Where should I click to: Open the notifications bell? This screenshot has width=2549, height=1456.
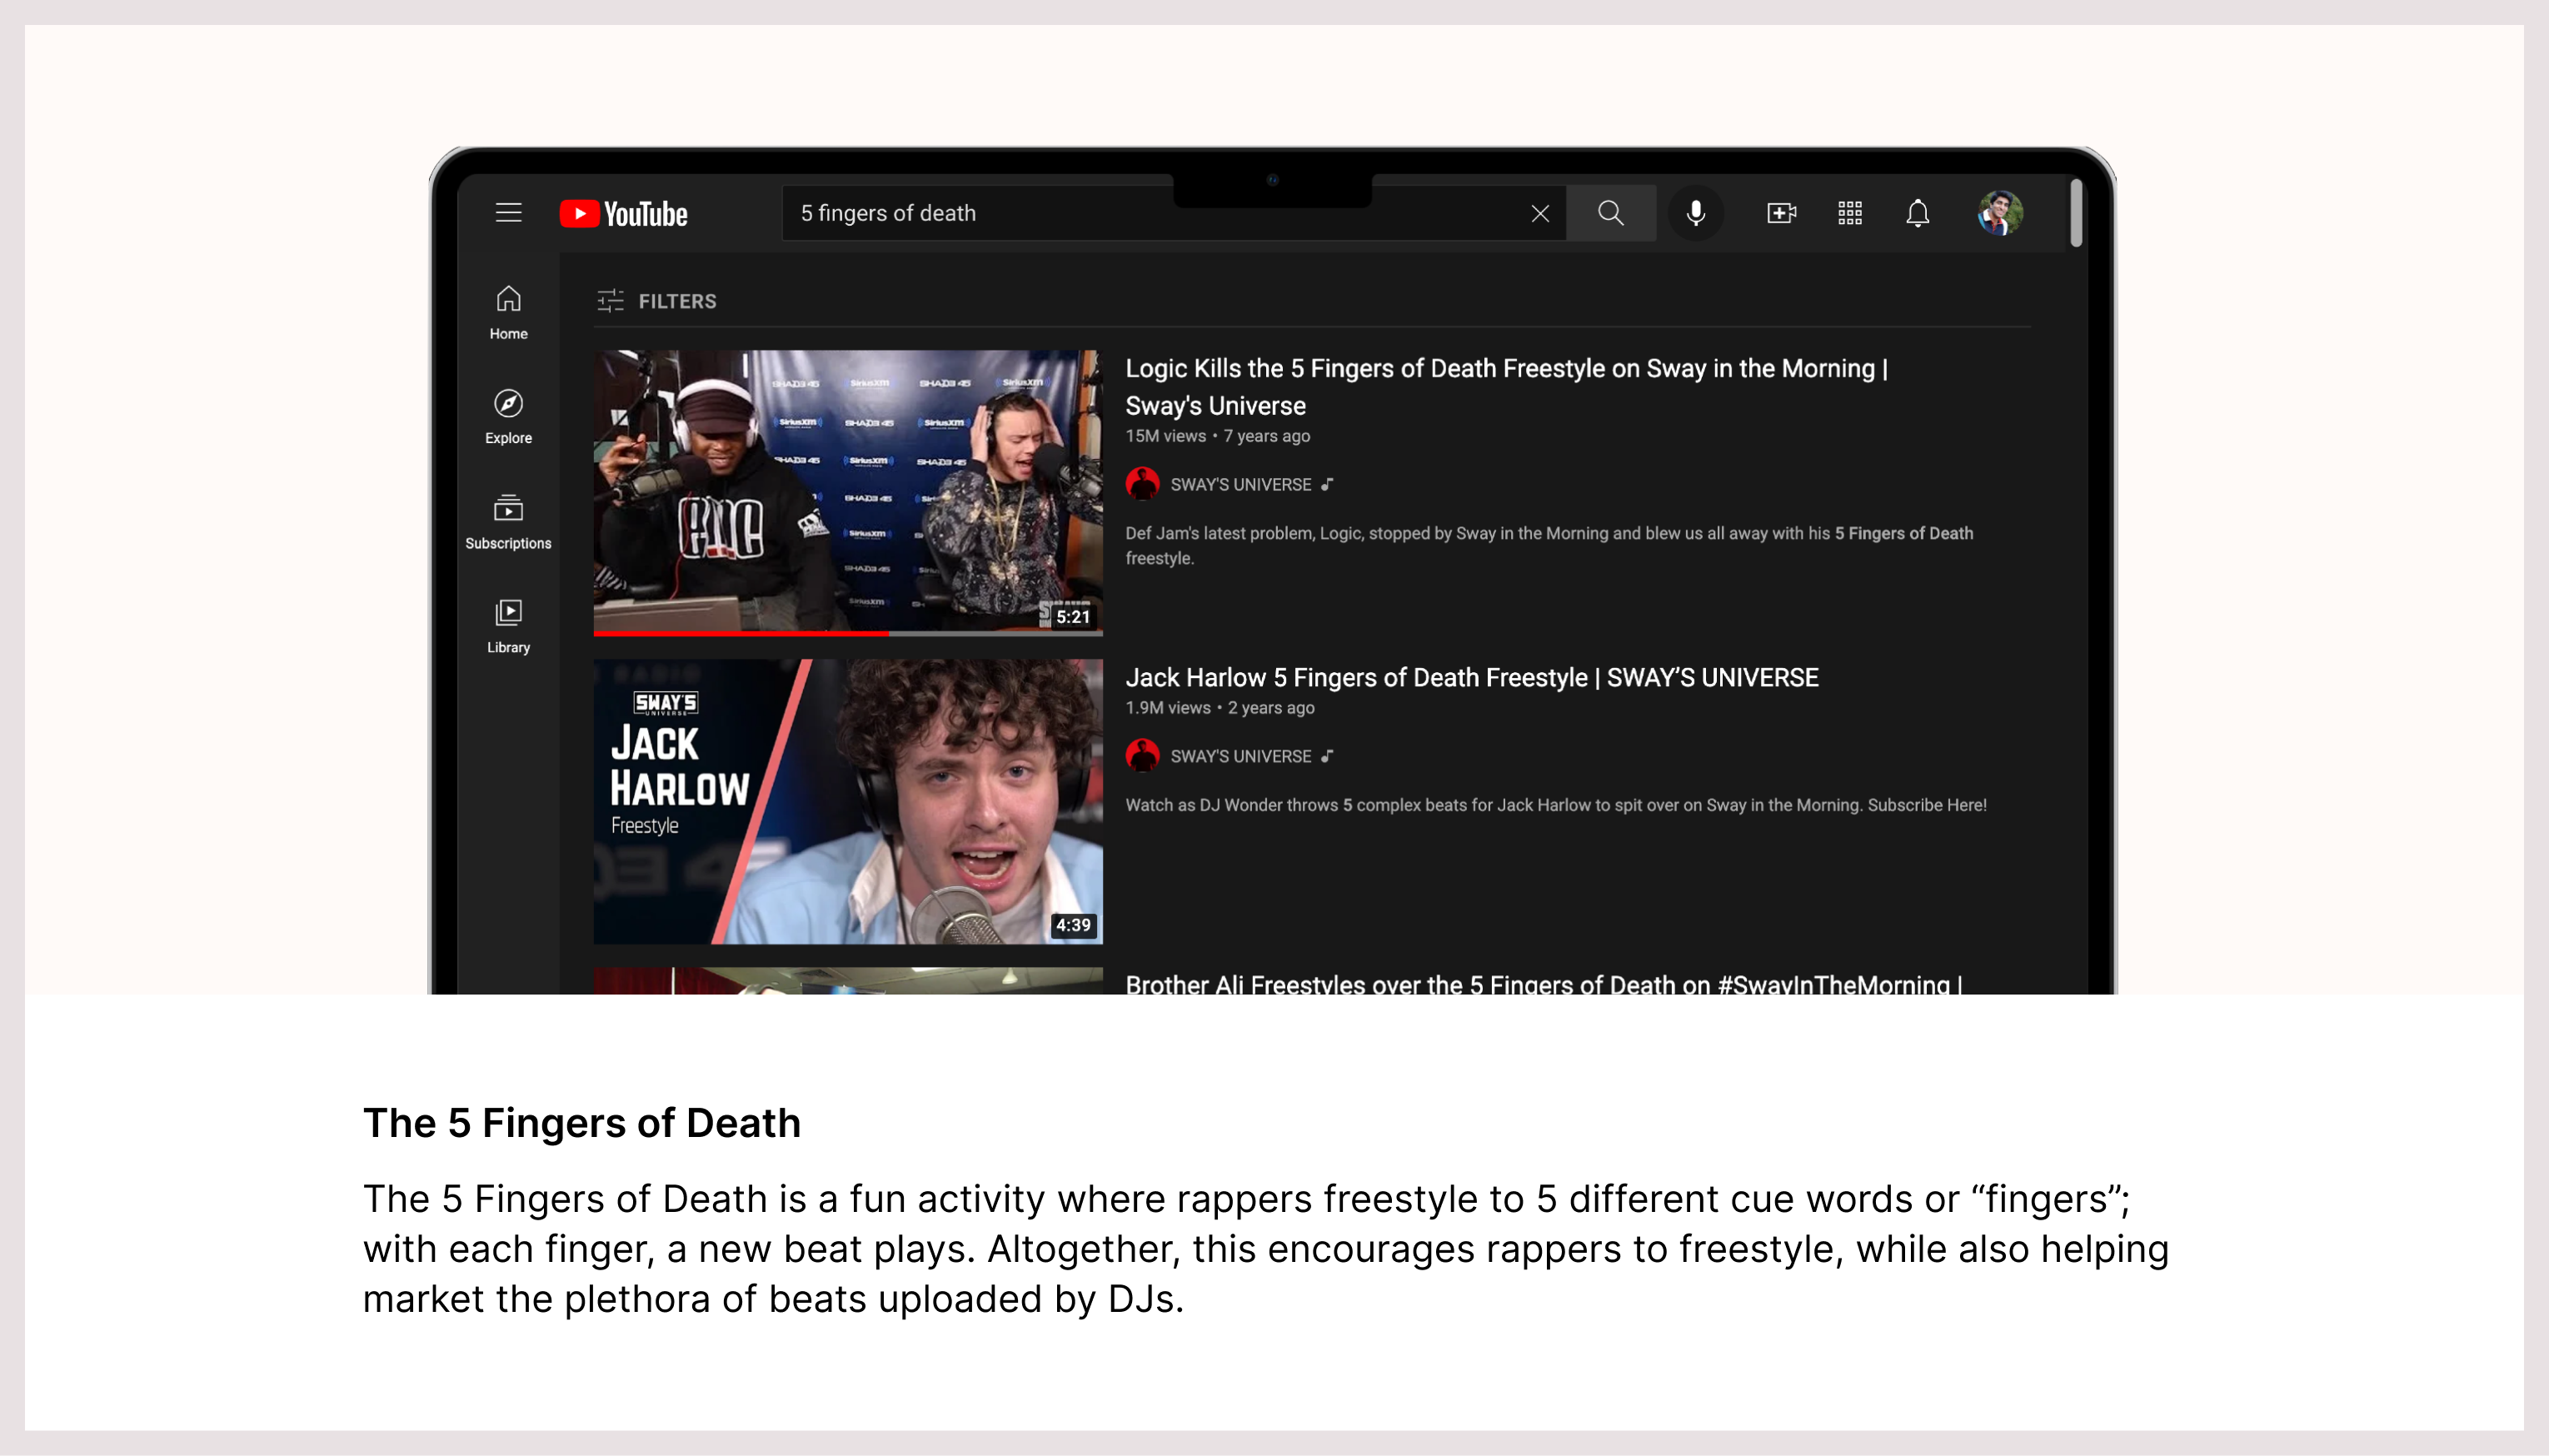pyautogui.click(x=1917, y=213)
